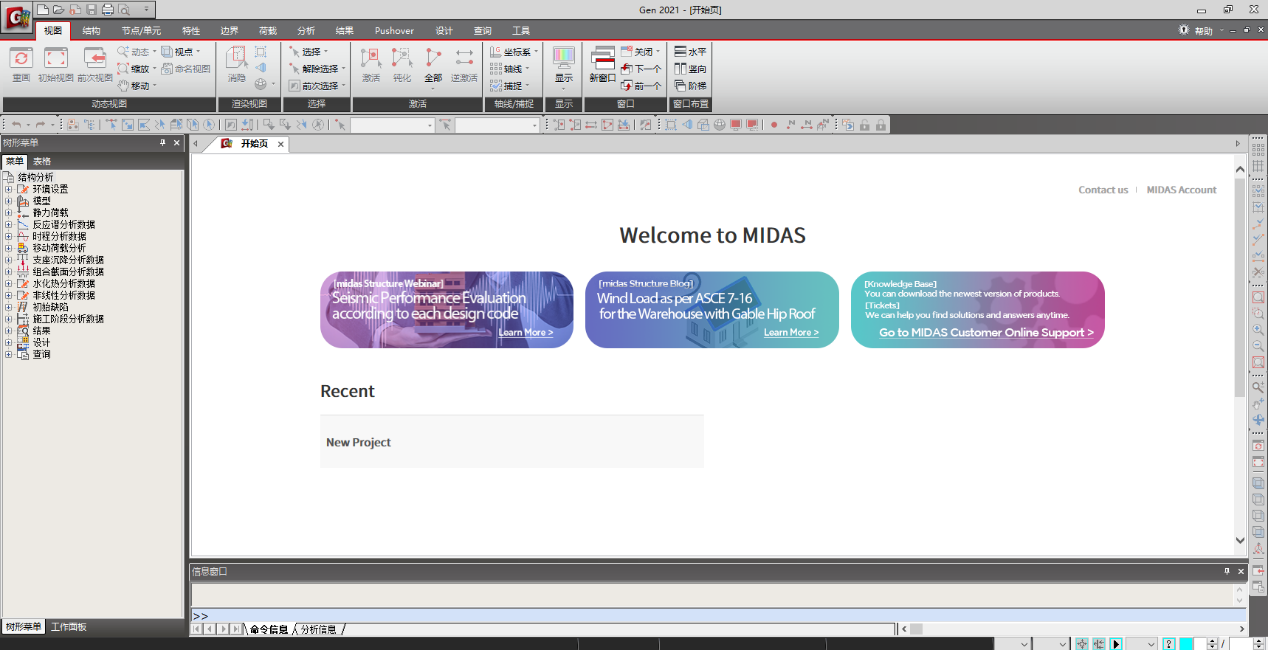1268x650 pixels.
Task: Expand the 模型 tree node
Action: pyautogui.click(x=9, y=201)
